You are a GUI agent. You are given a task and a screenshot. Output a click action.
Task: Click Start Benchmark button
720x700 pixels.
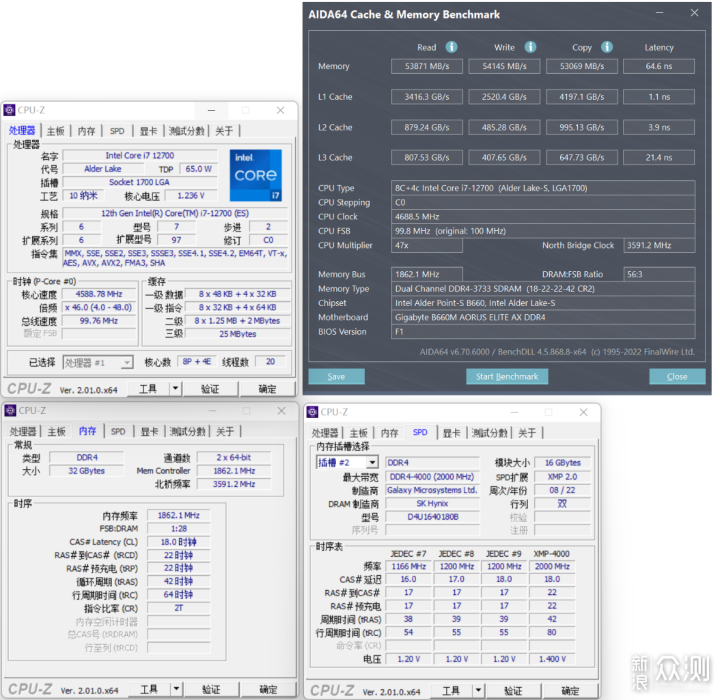[507, 376]
